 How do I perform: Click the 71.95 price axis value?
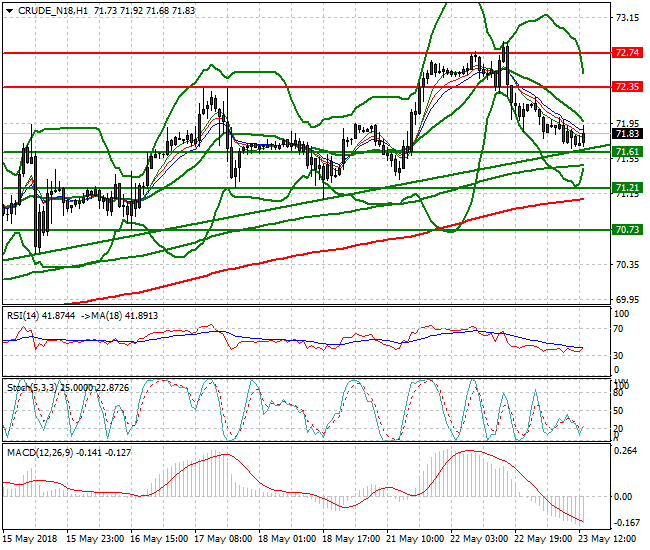pos(627,124)
